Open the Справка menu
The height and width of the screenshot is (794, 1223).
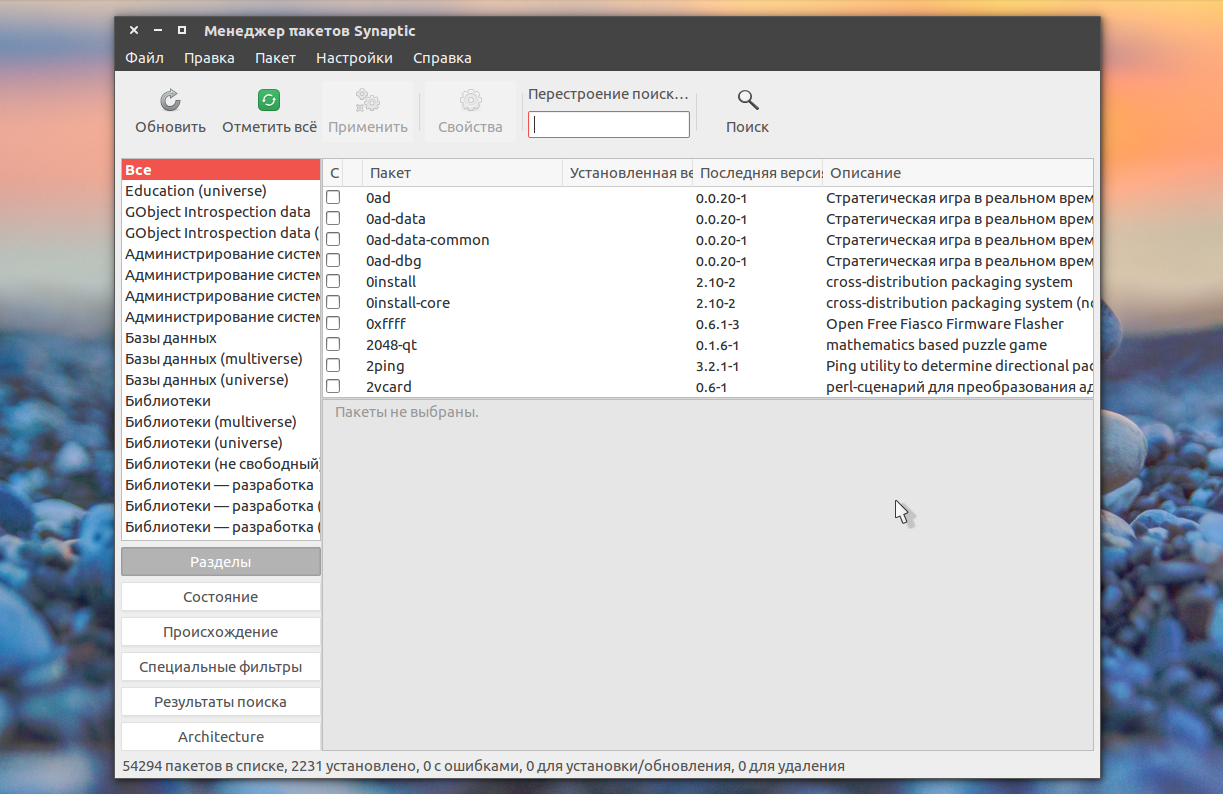(x=442, y=58)
